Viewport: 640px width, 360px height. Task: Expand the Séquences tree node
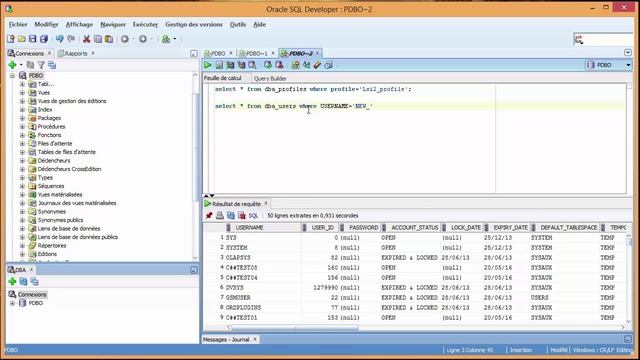[22, 186]
